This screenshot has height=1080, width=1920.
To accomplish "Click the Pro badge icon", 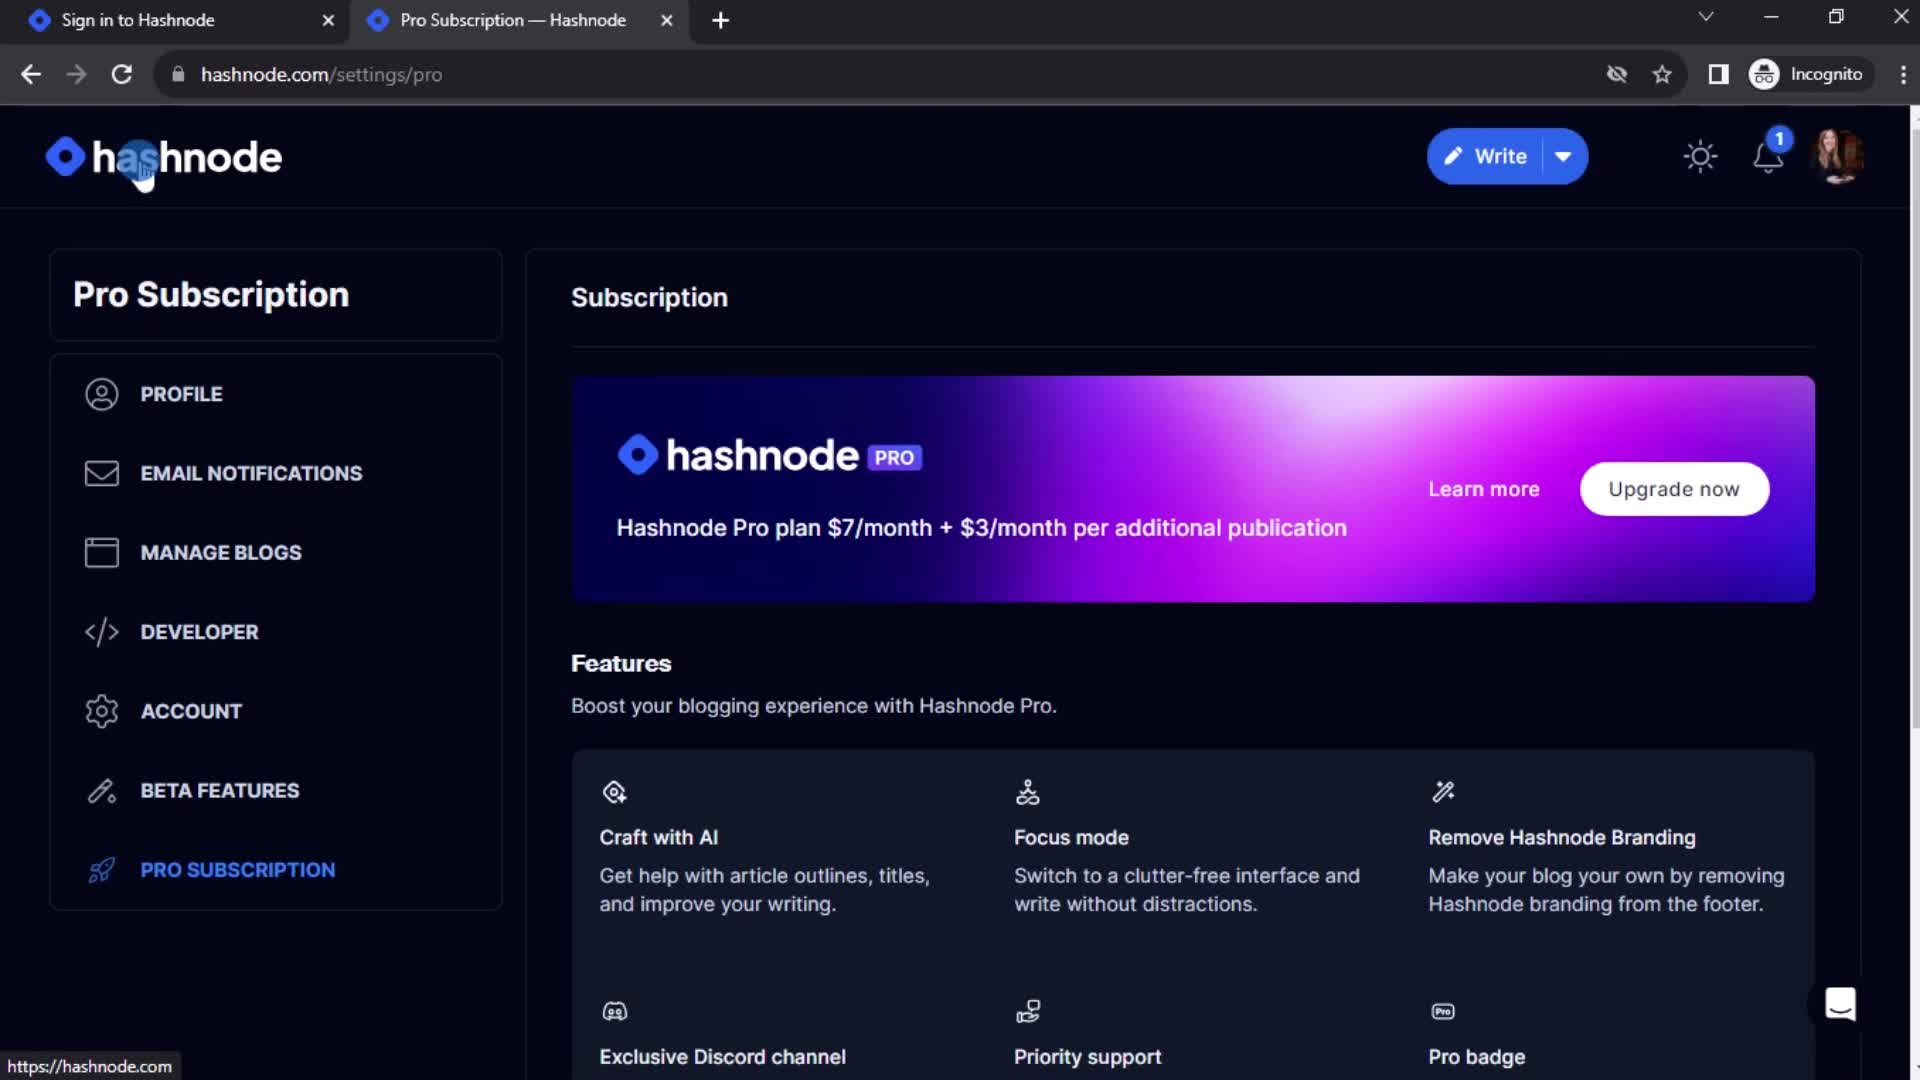I will coord(1443,1011).
